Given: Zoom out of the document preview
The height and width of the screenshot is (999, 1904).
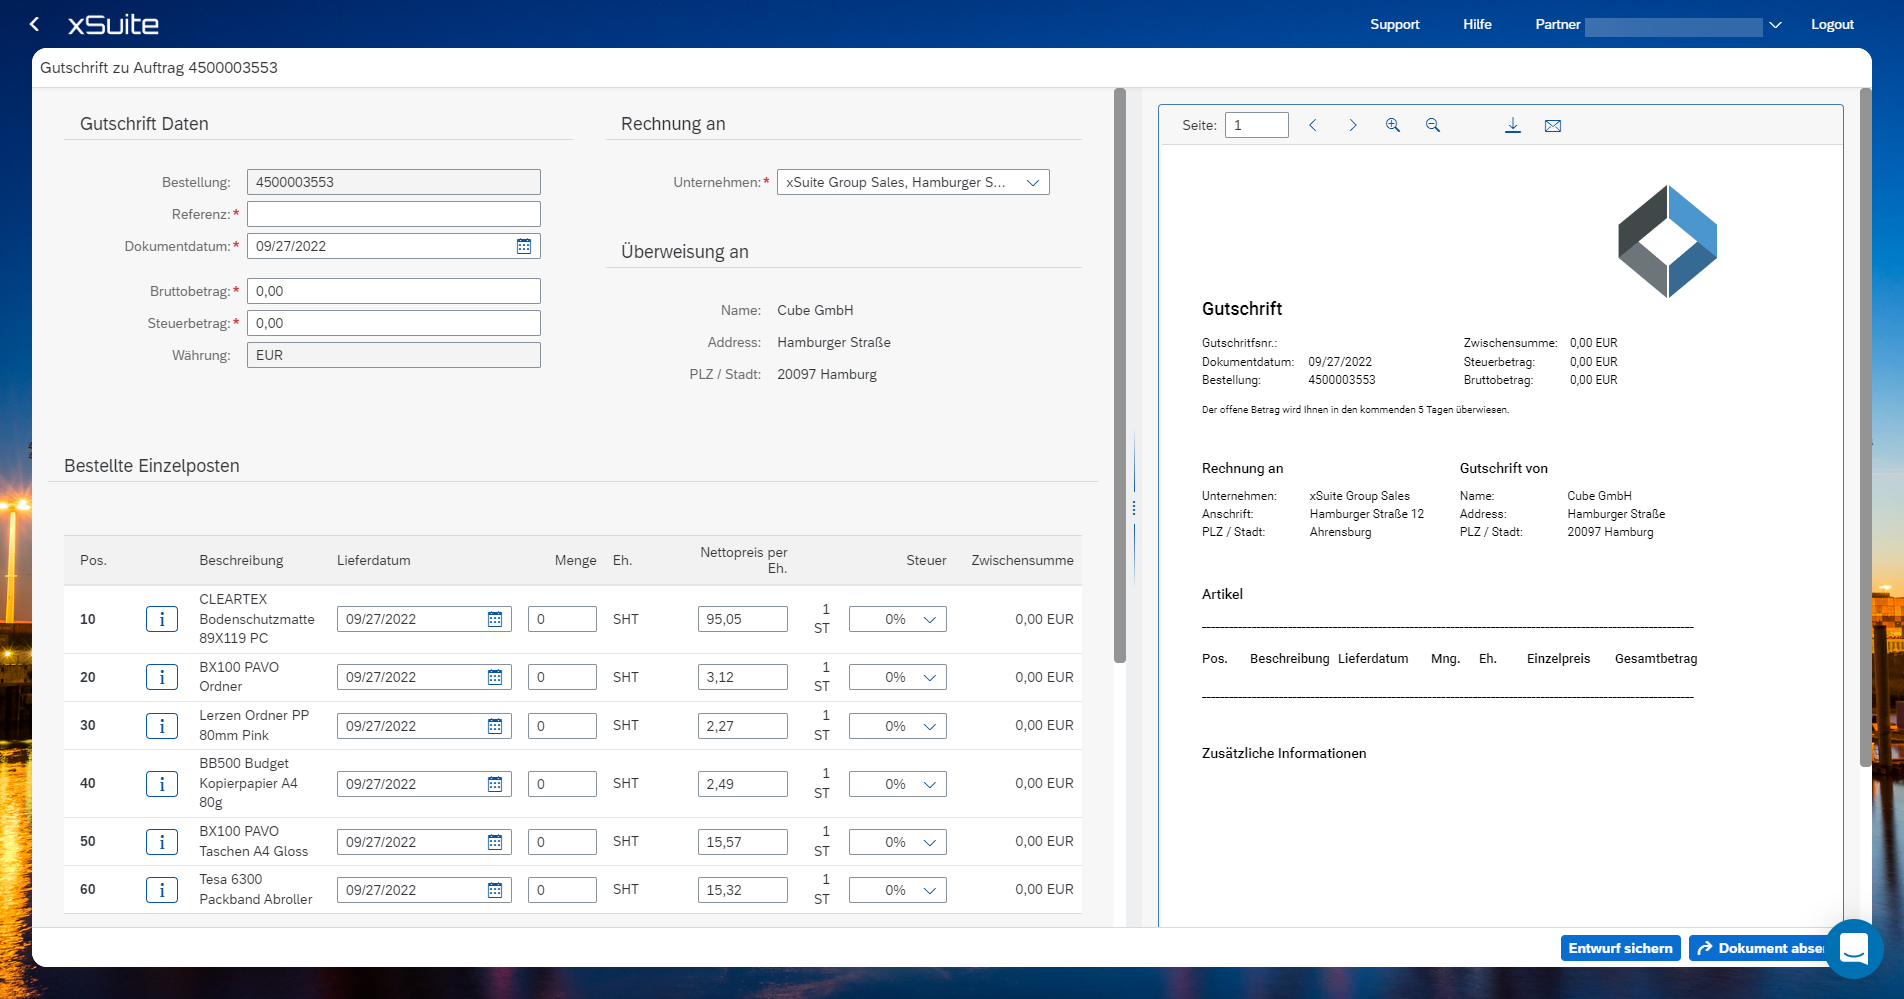Looking at the screenshot, I should tap(1432, 125).
